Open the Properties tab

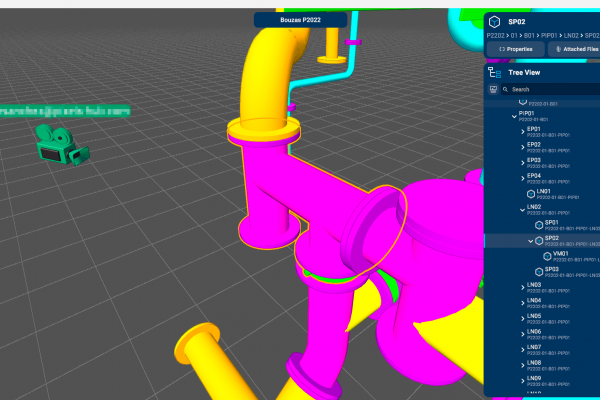[x=515, y=48]
